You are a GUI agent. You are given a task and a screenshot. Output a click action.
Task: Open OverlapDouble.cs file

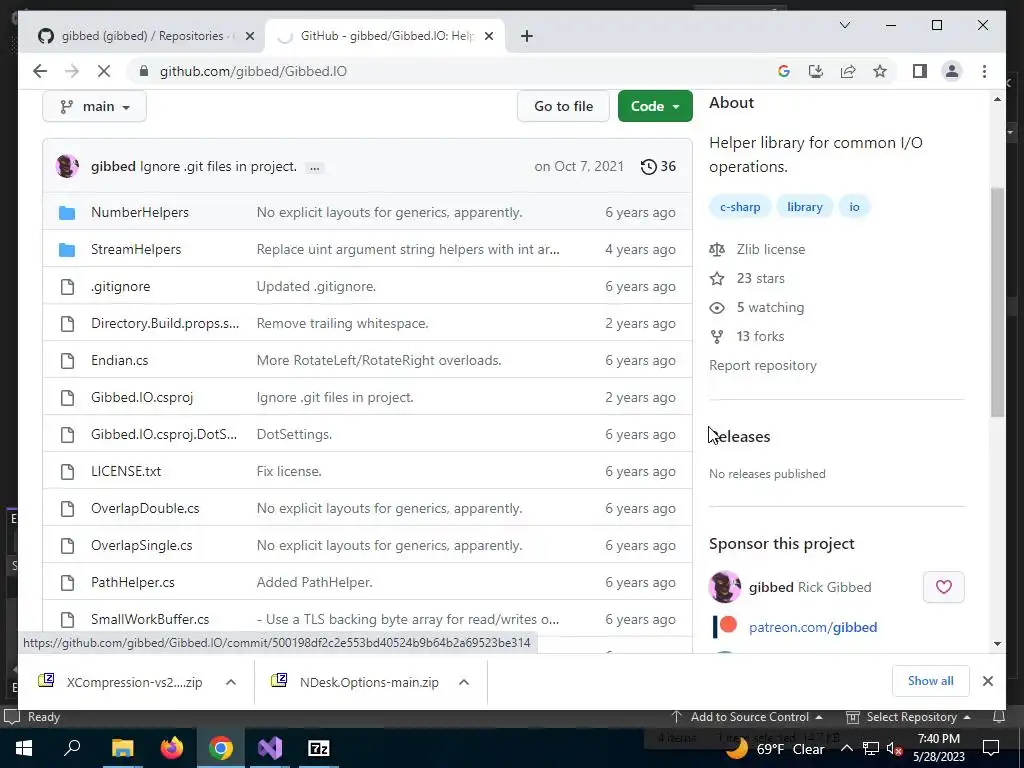tap(145, 509)
